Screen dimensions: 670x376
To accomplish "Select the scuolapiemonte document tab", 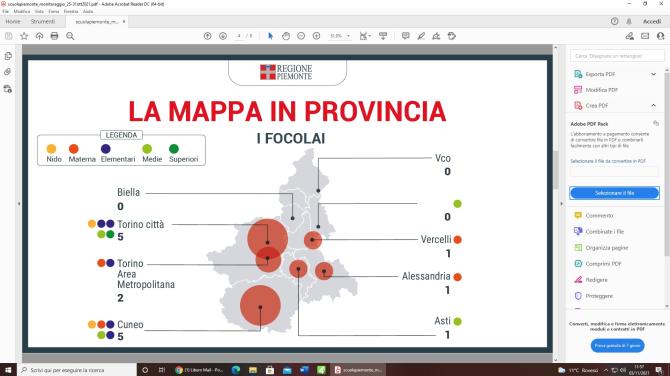I will [x=97, y=22].
